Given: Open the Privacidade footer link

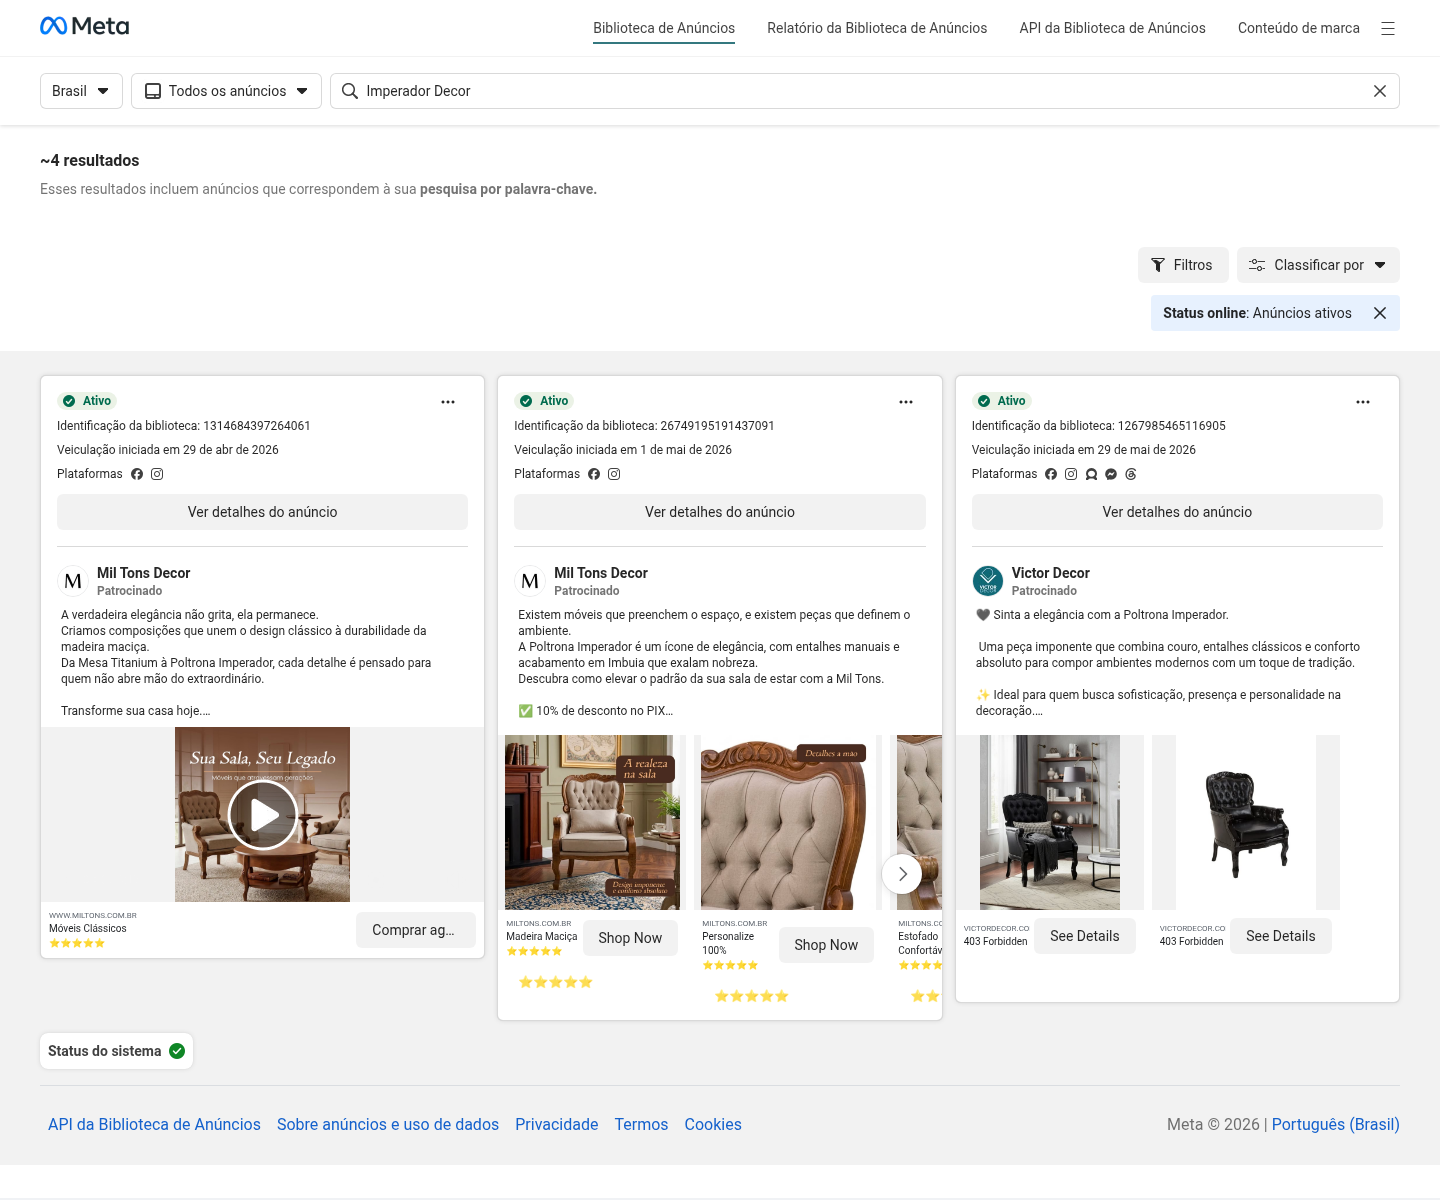Looking at the screenshot, I should [x=556, y=1124].
